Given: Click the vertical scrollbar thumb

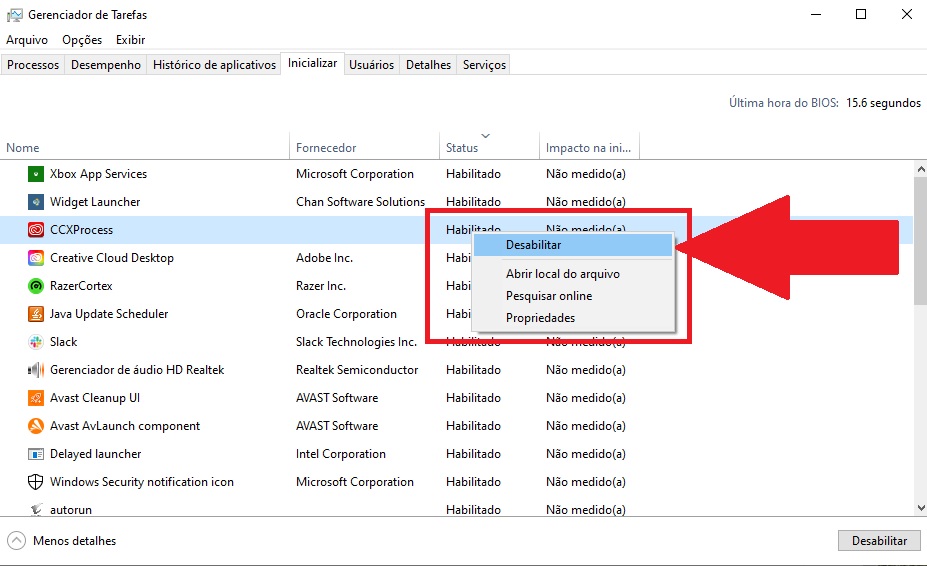Looking at the screenshot, I should (920, 240).
